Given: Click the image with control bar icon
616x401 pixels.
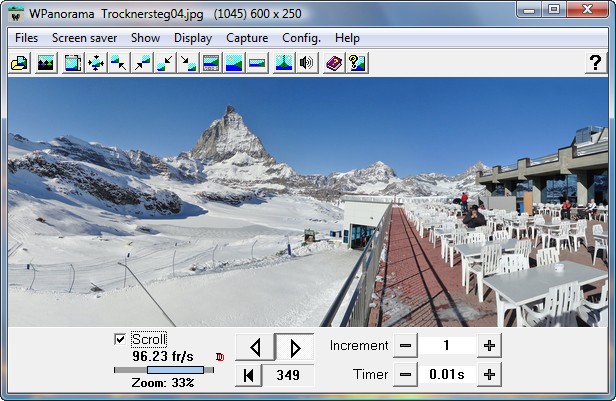Looking at the screenshot, I should coord(211,63).
